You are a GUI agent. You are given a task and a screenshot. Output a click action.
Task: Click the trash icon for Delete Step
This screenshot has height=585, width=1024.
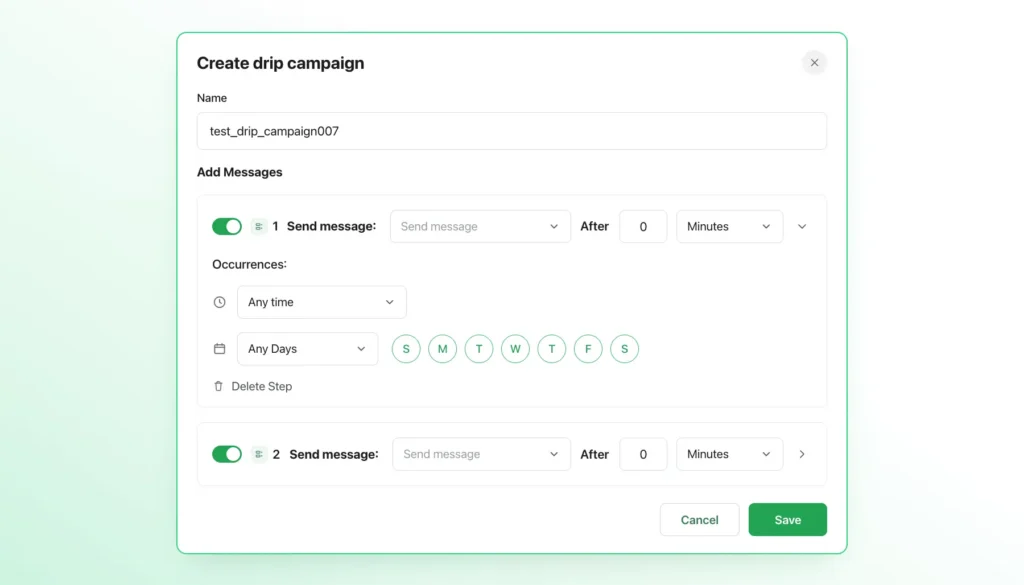point(218,387)
